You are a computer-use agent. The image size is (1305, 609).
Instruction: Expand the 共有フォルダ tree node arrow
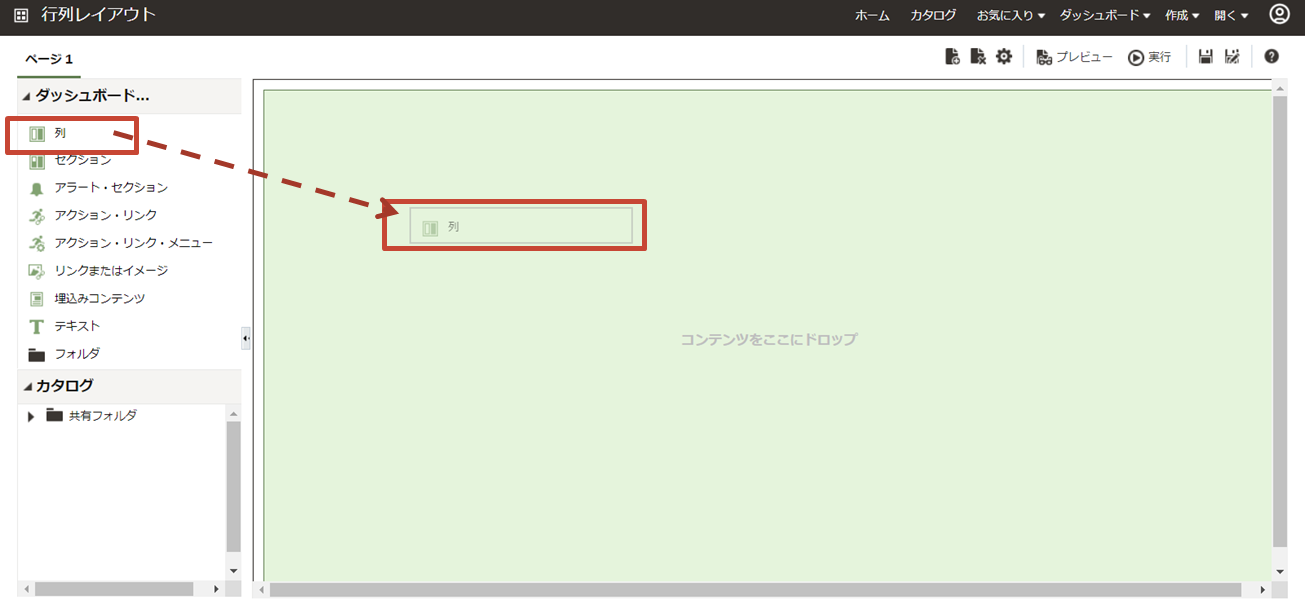[31, 416]
